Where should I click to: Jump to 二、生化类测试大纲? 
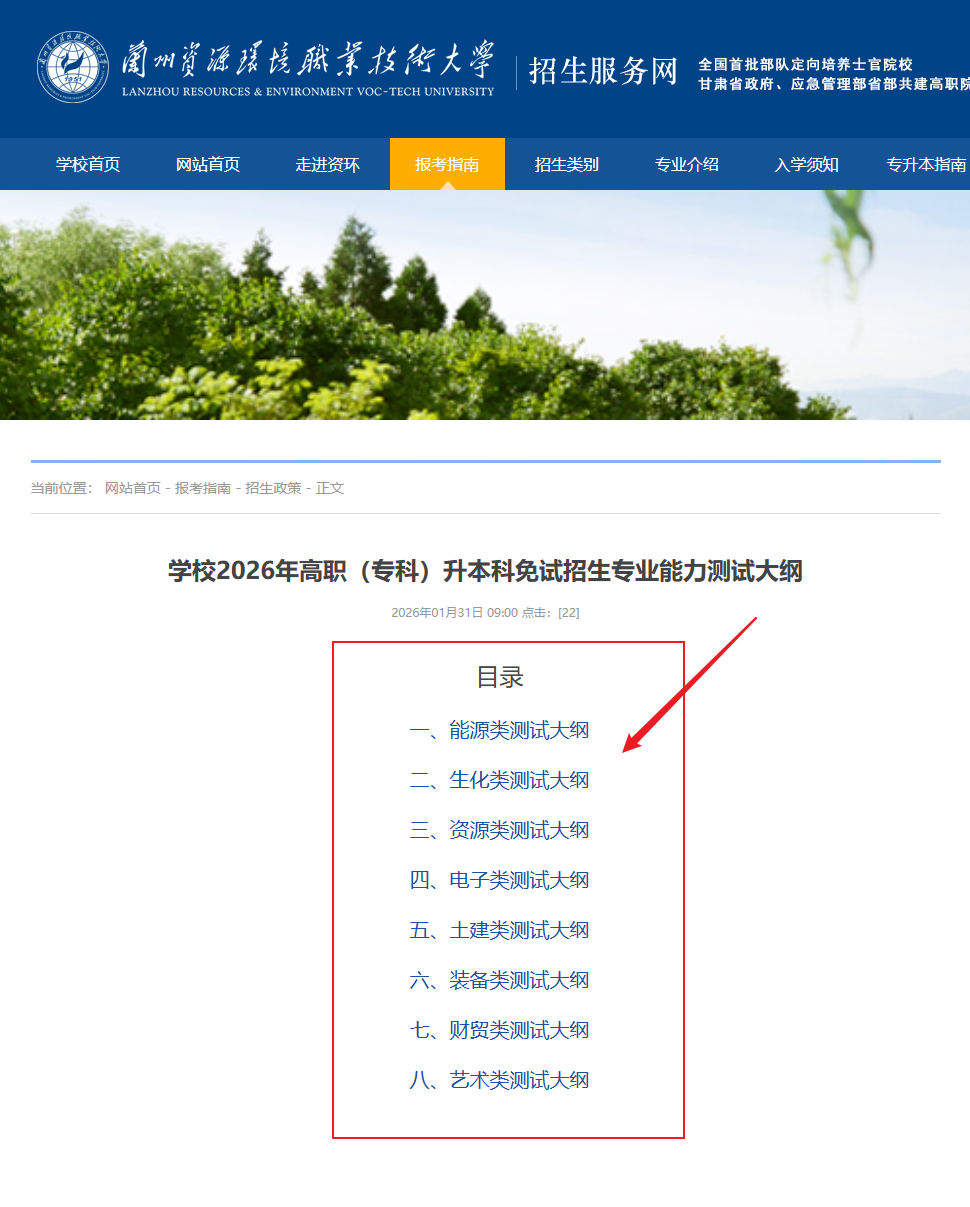[500, 780]
